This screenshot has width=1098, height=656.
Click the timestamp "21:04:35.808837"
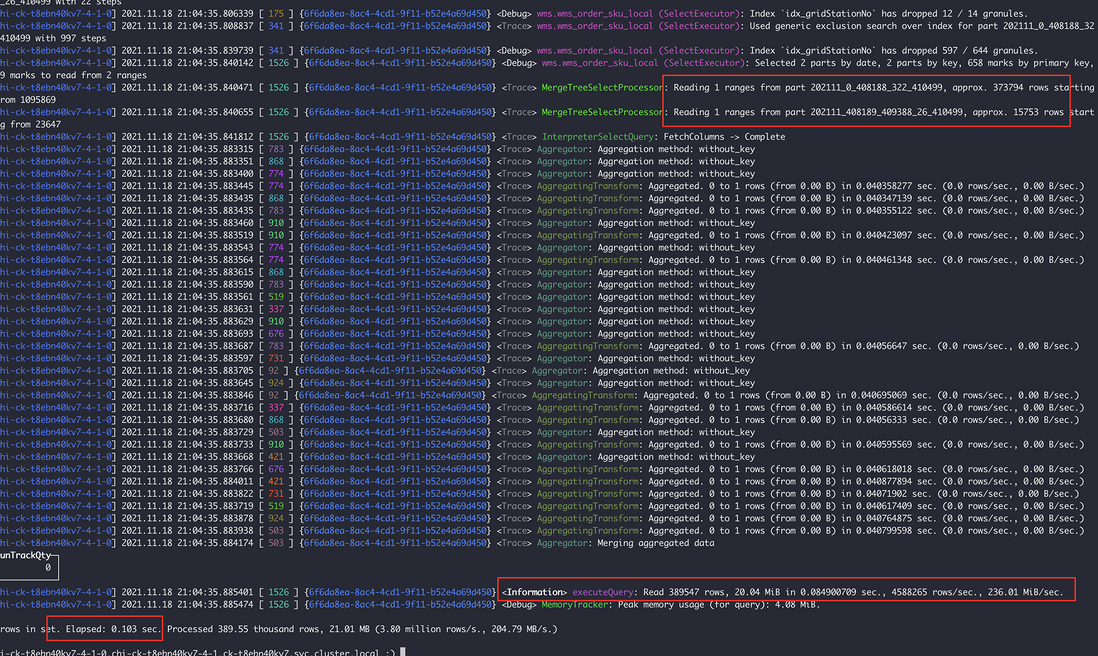pos(214,26)
